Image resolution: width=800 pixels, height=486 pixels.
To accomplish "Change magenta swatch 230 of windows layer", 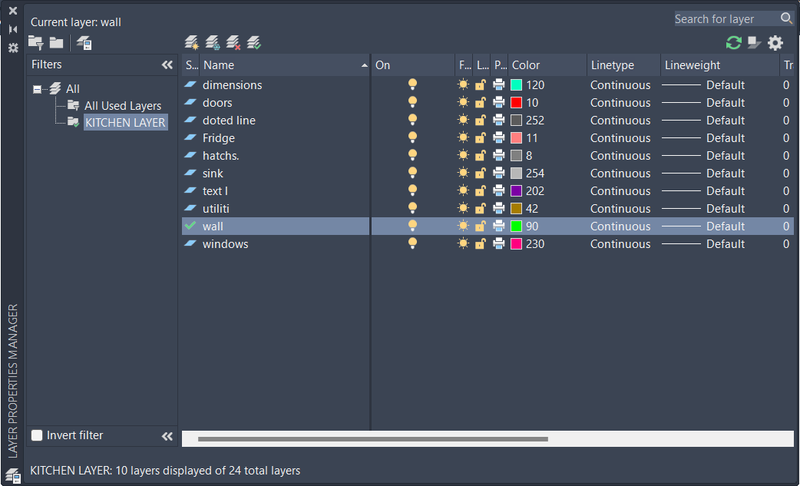I will [516, 244].
